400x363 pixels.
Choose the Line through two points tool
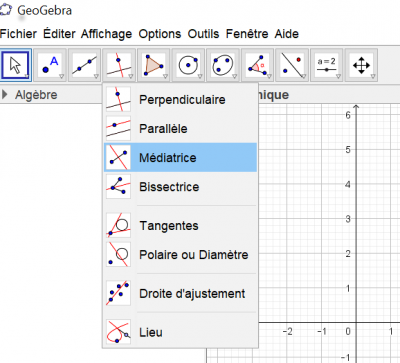click(x=85, y=65)
